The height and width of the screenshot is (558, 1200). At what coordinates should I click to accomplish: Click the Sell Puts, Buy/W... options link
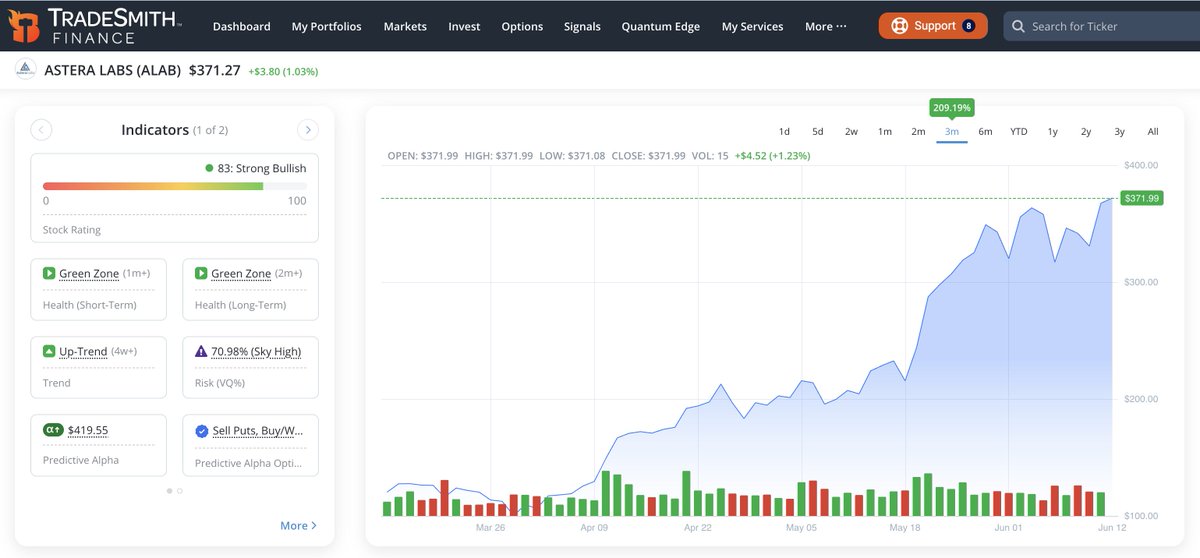pos(258,430)
